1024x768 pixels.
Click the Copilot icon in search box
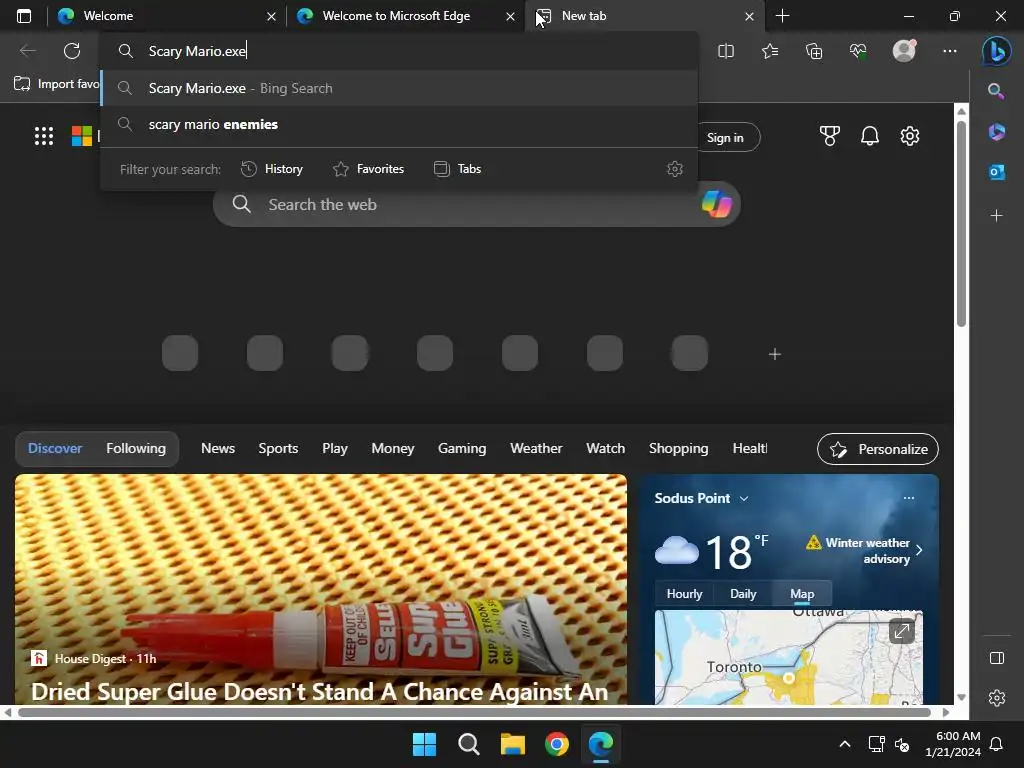[x=716, y=204]
